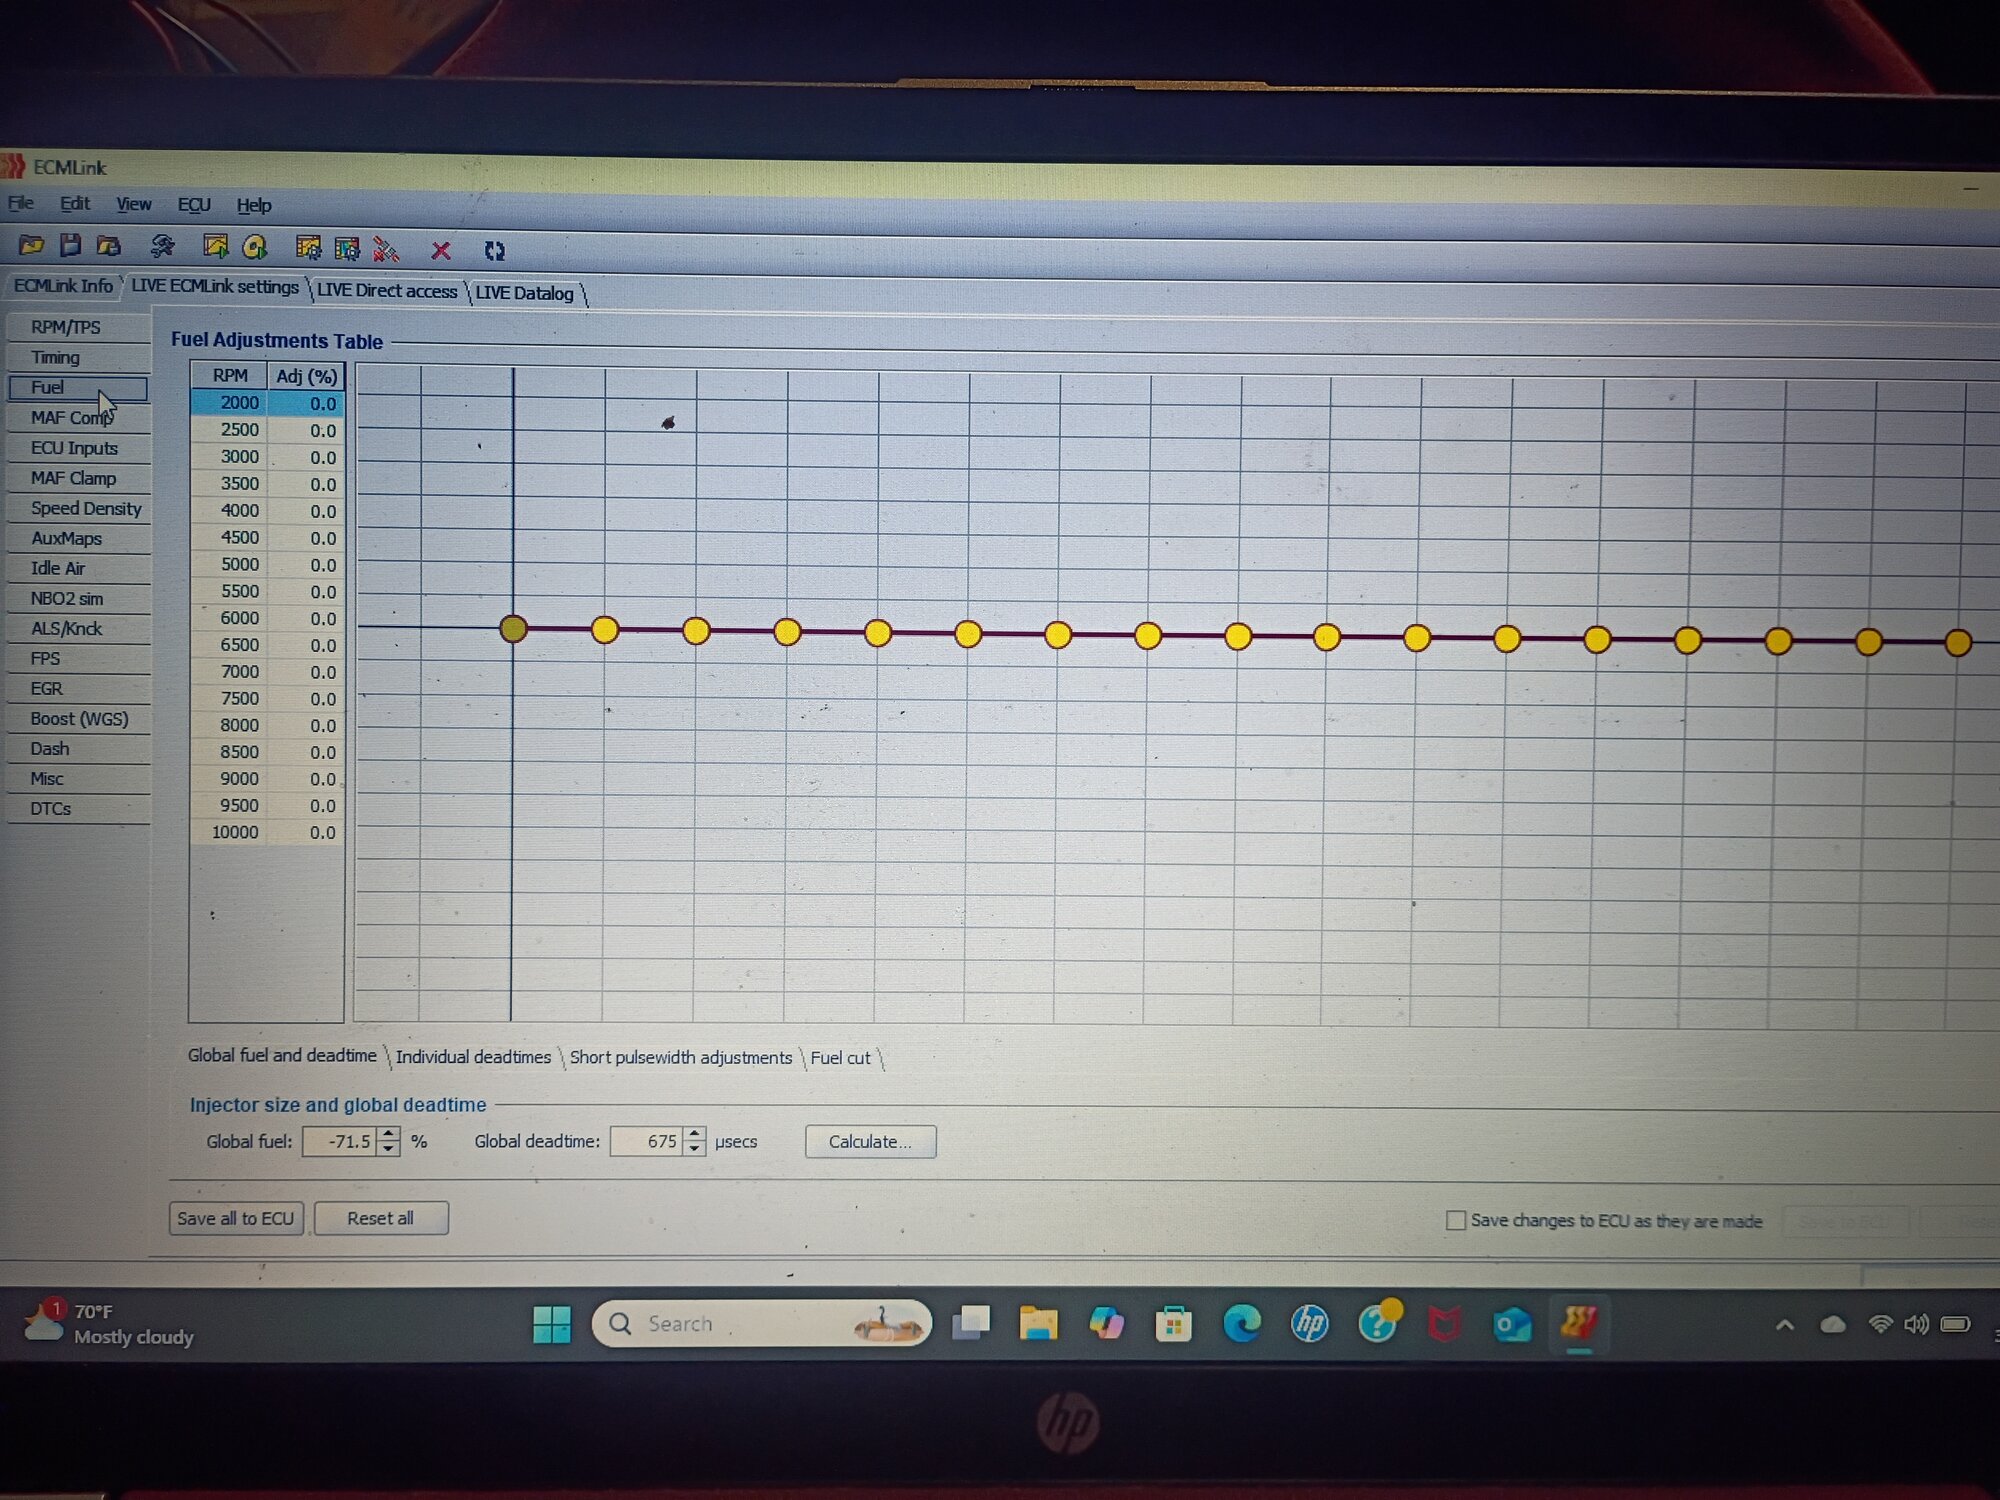
Task: Switch to the ECMLink Info tab
Action: point(63,286)
